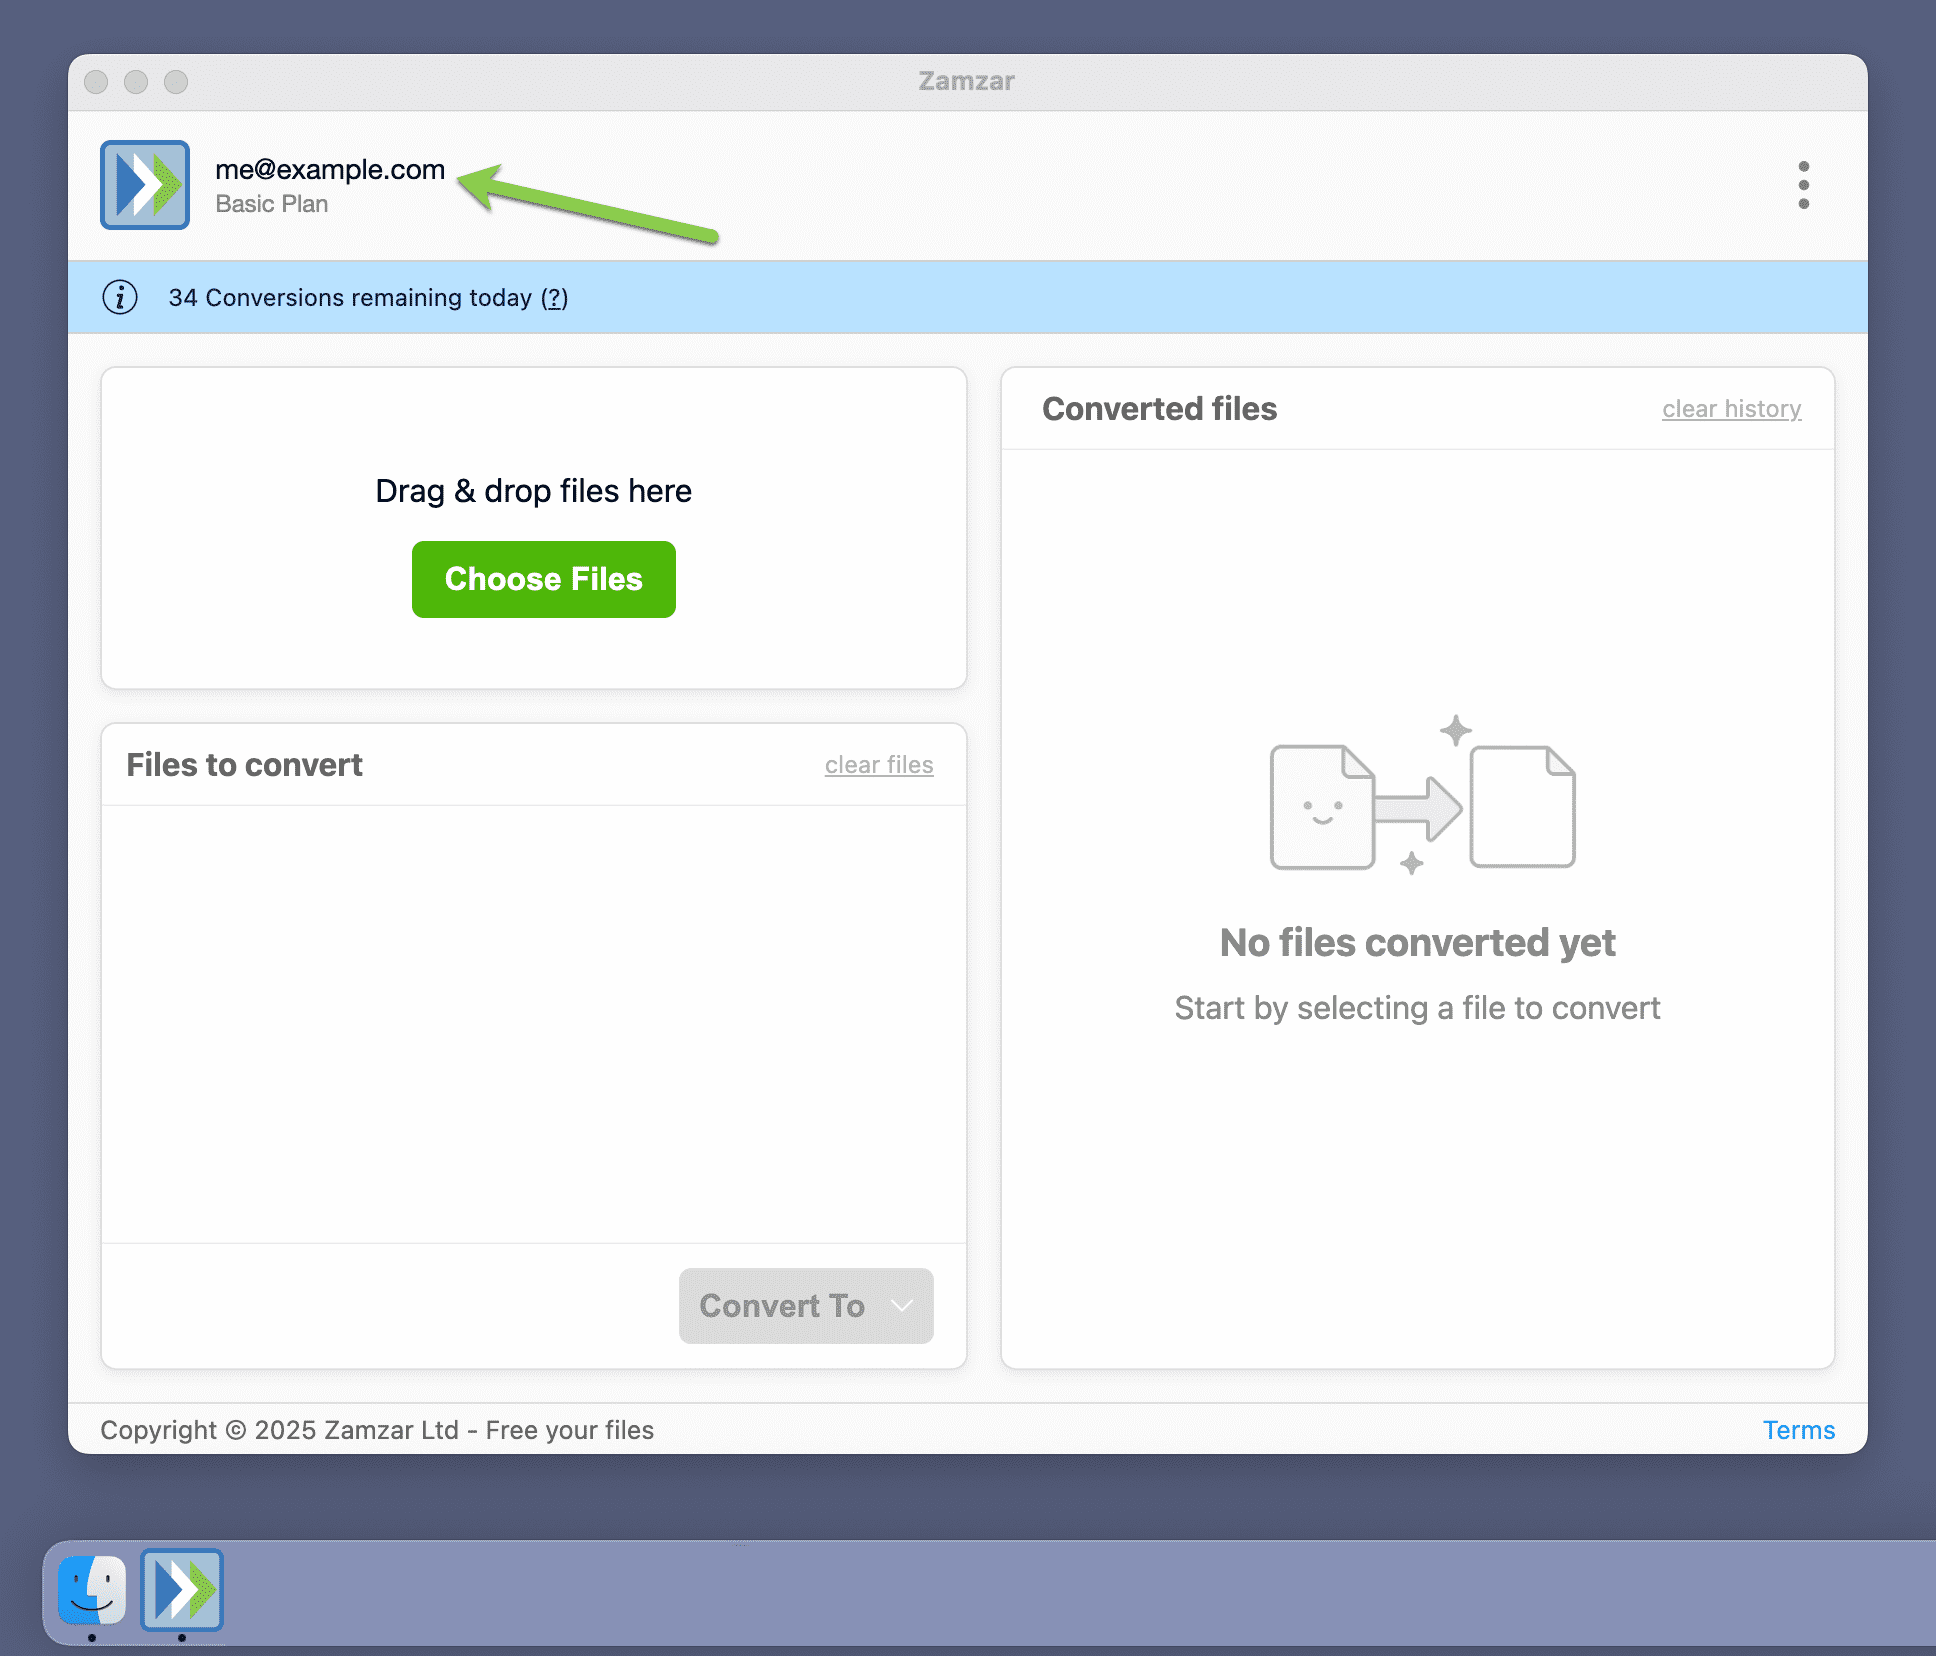Screen dimensions: 1936x1656
Task: Click clear files above the conversion queue
Action: 879,764
